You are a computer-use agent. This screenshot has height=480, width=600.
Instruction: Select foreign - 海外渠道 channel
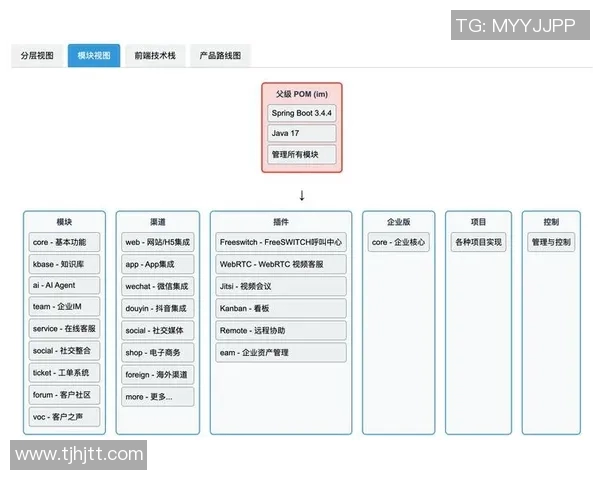(158, 375)
